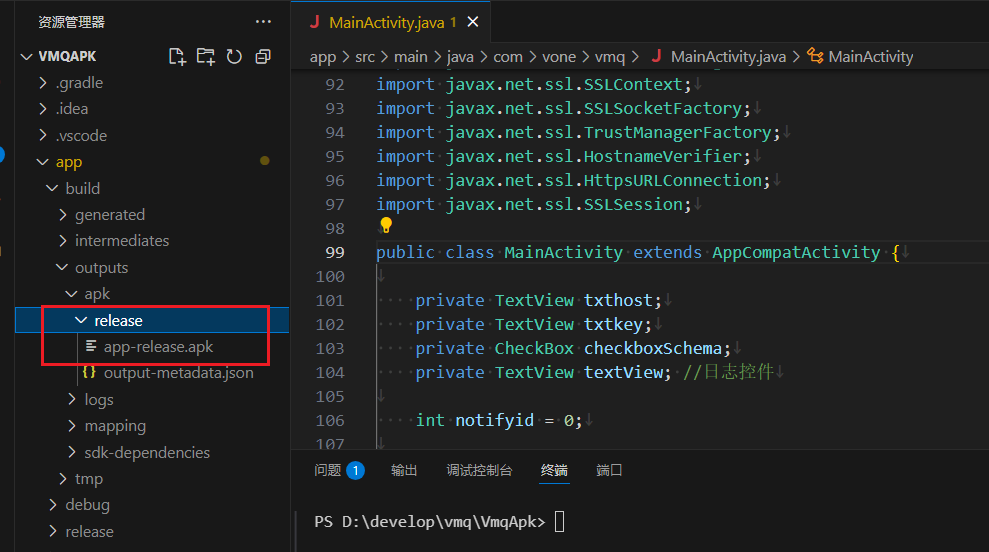Collapse the VMQAPK root project section
The width and height of the screenshot is (989, 552).
pos(67,57)
